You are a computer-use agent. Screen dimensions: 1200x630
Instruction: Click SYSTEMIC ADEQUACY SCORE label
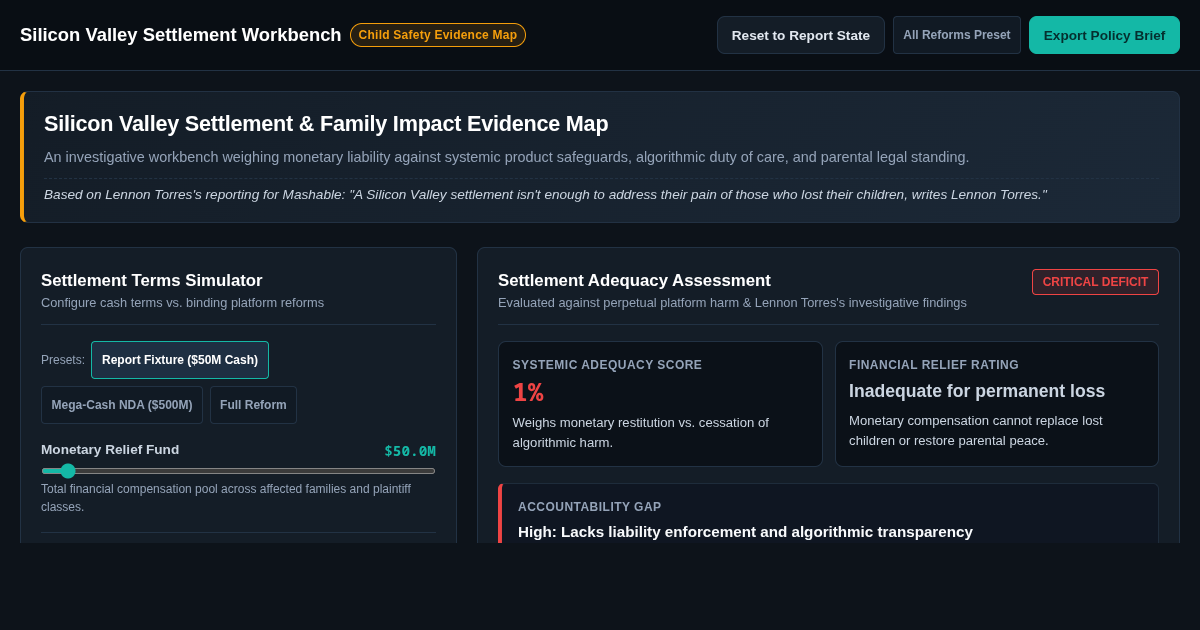tap(607, 365)
